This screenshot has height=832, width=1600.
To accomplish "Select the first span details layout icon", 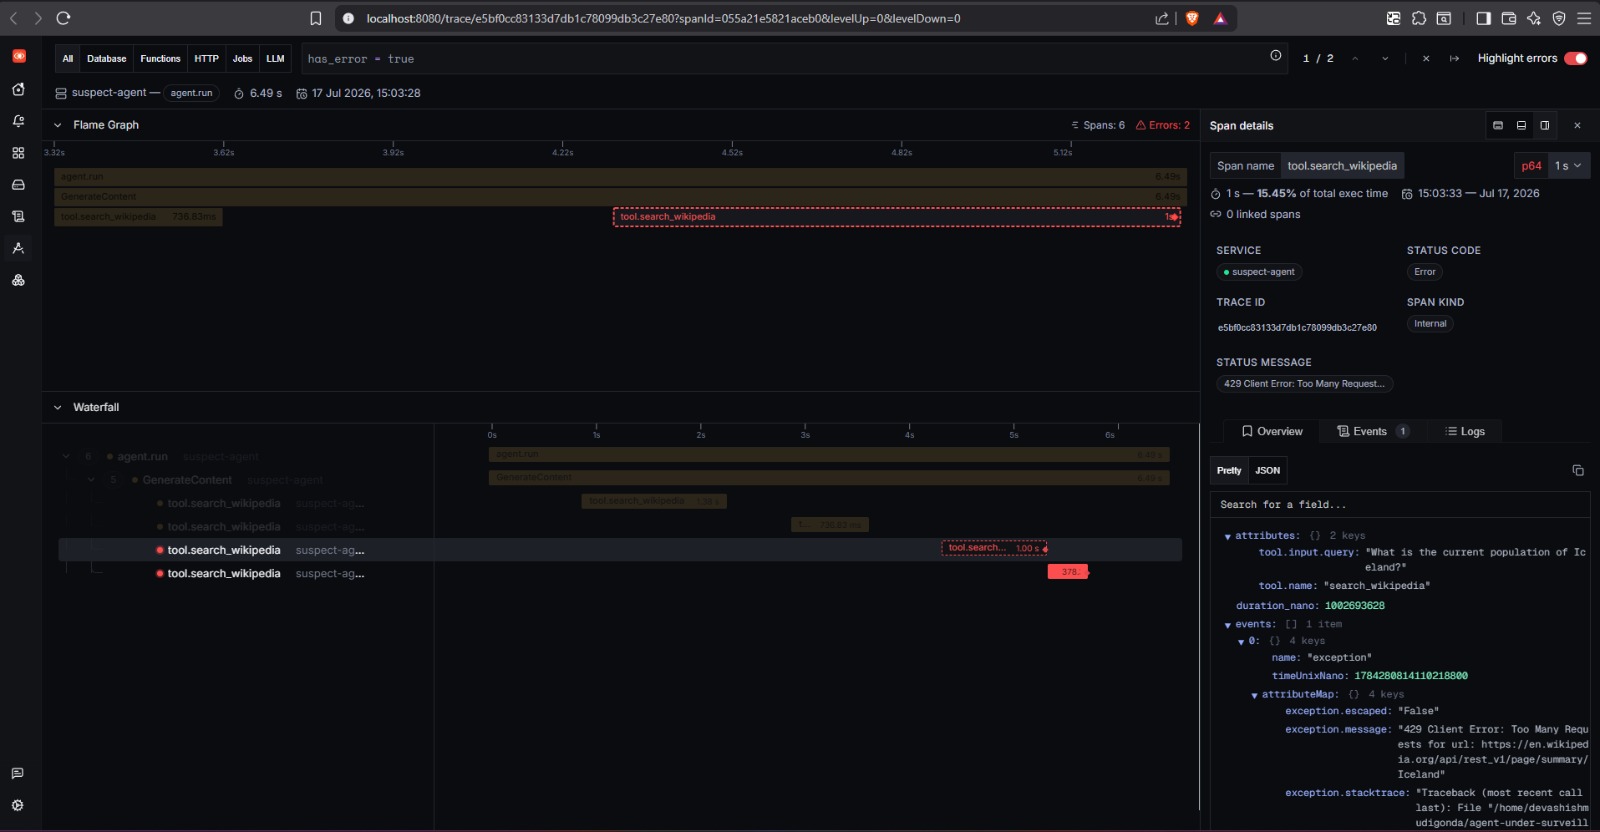I will 1498,125.
